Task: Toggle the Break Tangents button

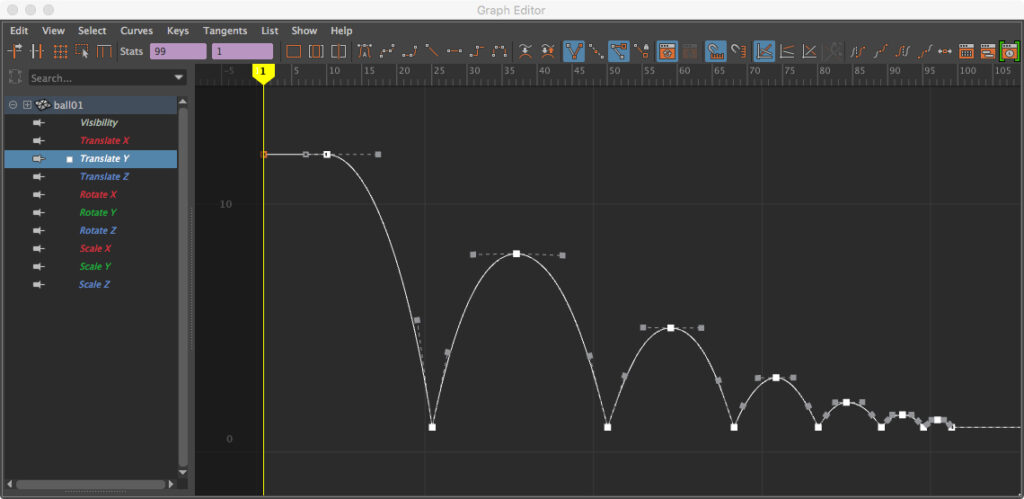Action: pos(574,50)
